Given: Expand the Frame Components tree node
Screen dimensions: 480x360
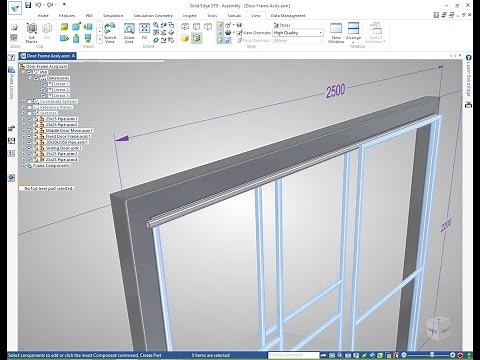Looking at the screenshot, I should [23, 166].
